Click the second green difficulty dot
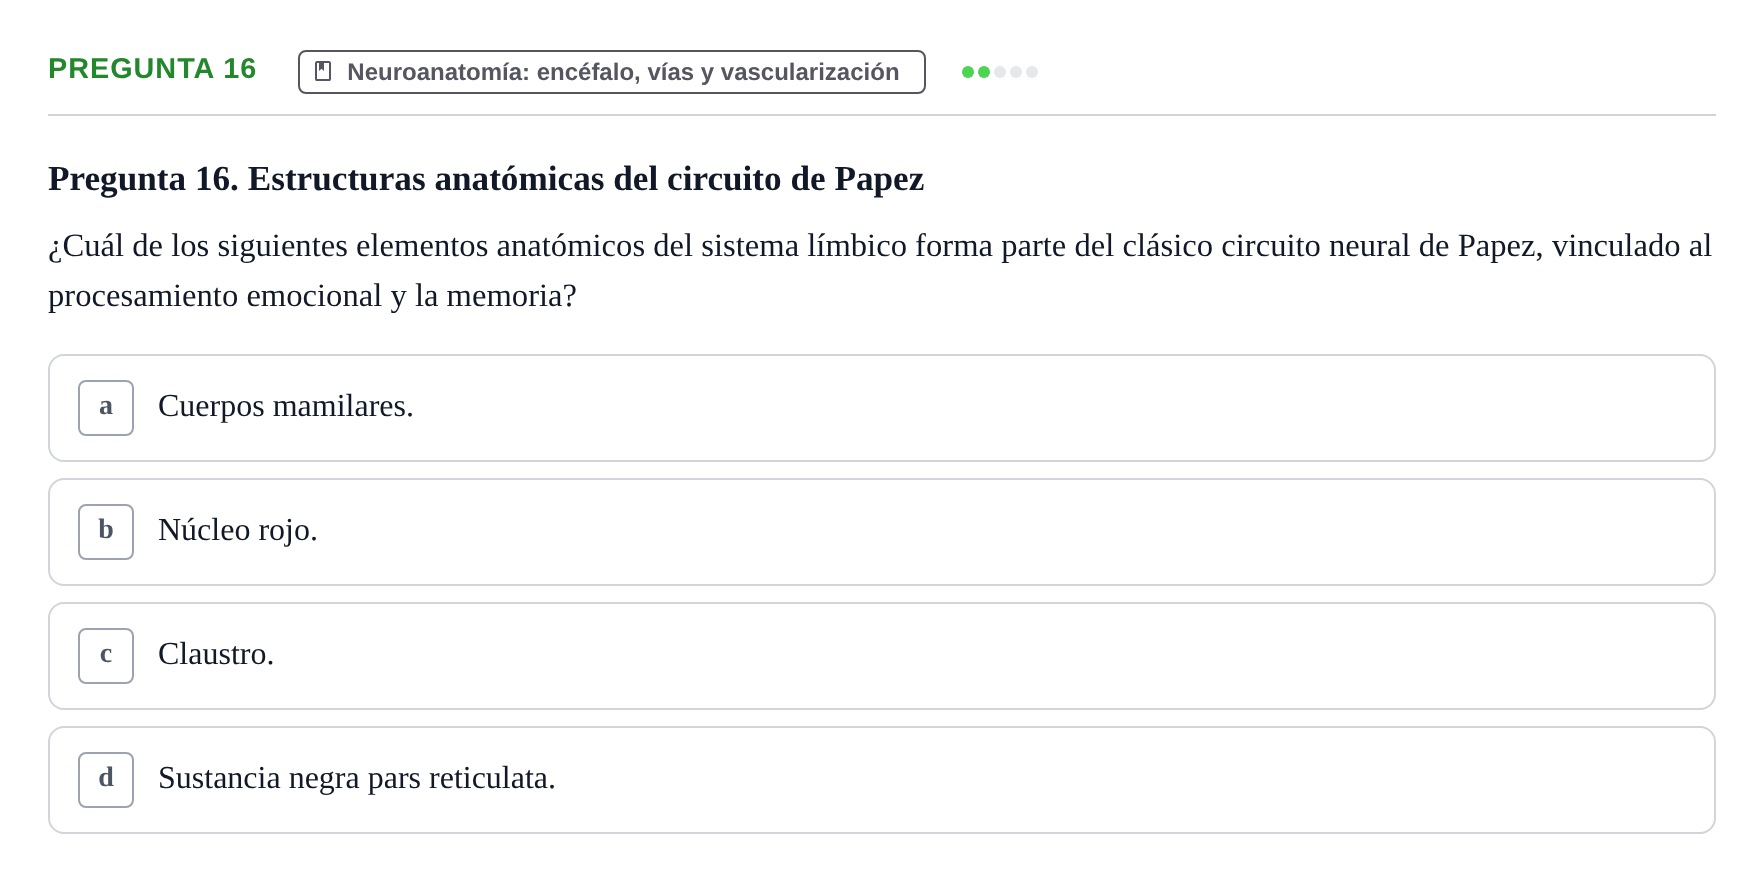This screenshot has width=1764, height=882. click(984, 72)
